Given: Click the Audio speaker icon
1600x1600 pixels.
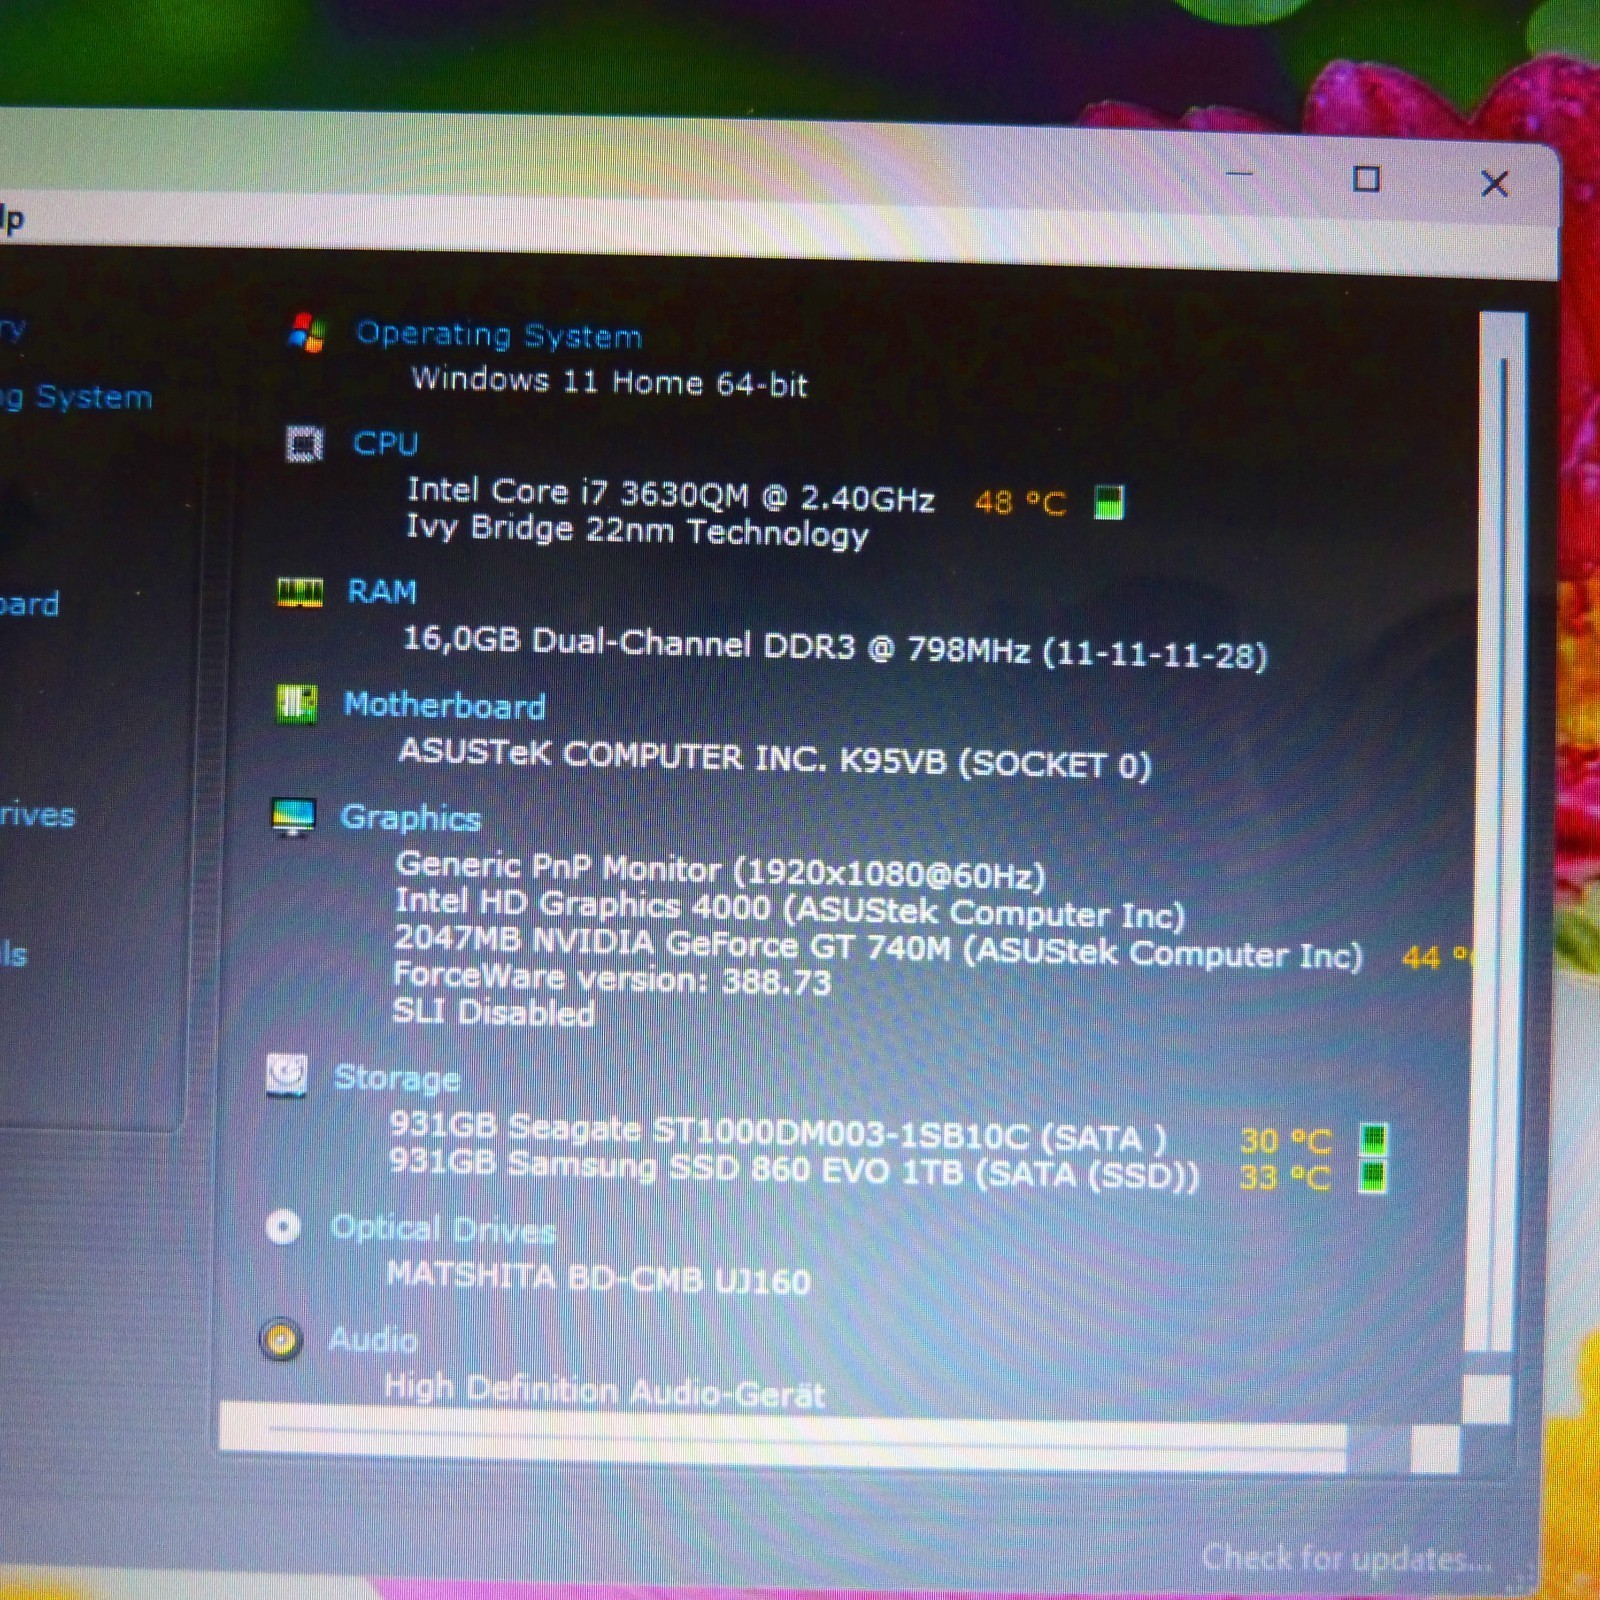Looking at the screenshot, I should (281, 1339).
